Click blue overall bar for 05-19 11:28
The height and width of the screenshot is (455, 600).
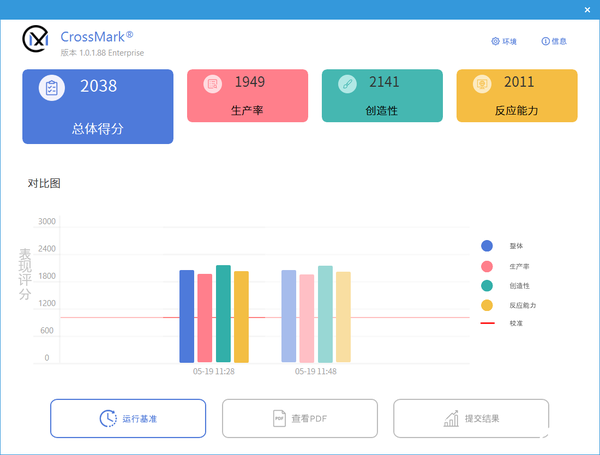(187, 316)
